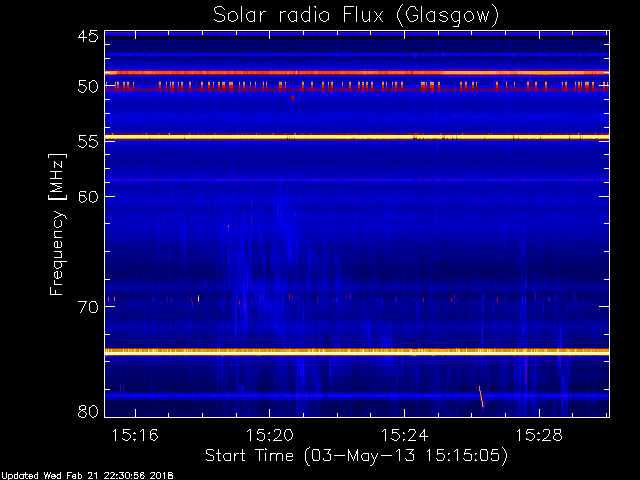Screen dimensions: 640x480
Task: Click the Solar radio Flux (Glasgow) title
Action: coord(356,15)
